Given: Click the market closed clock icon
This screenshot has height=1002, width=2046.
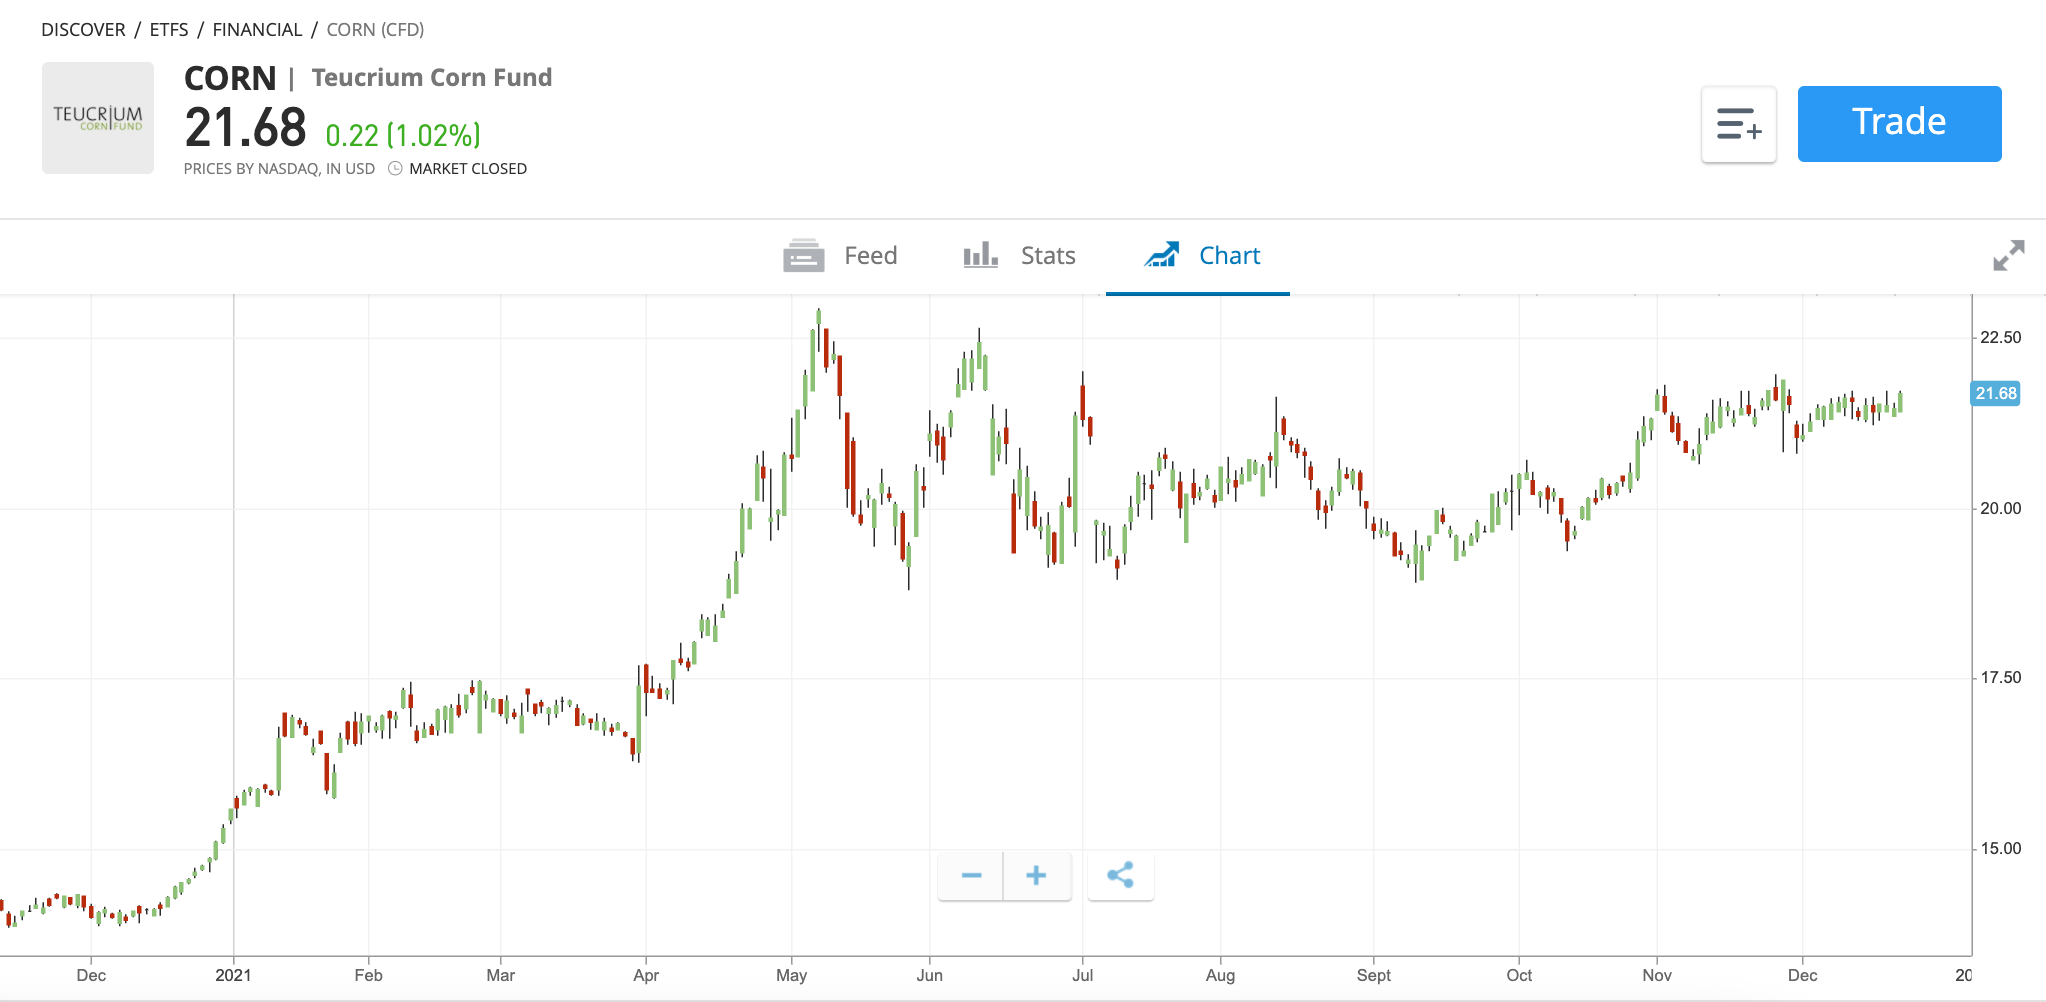Looking at the screenshot, I should click(x=395, y=169).
